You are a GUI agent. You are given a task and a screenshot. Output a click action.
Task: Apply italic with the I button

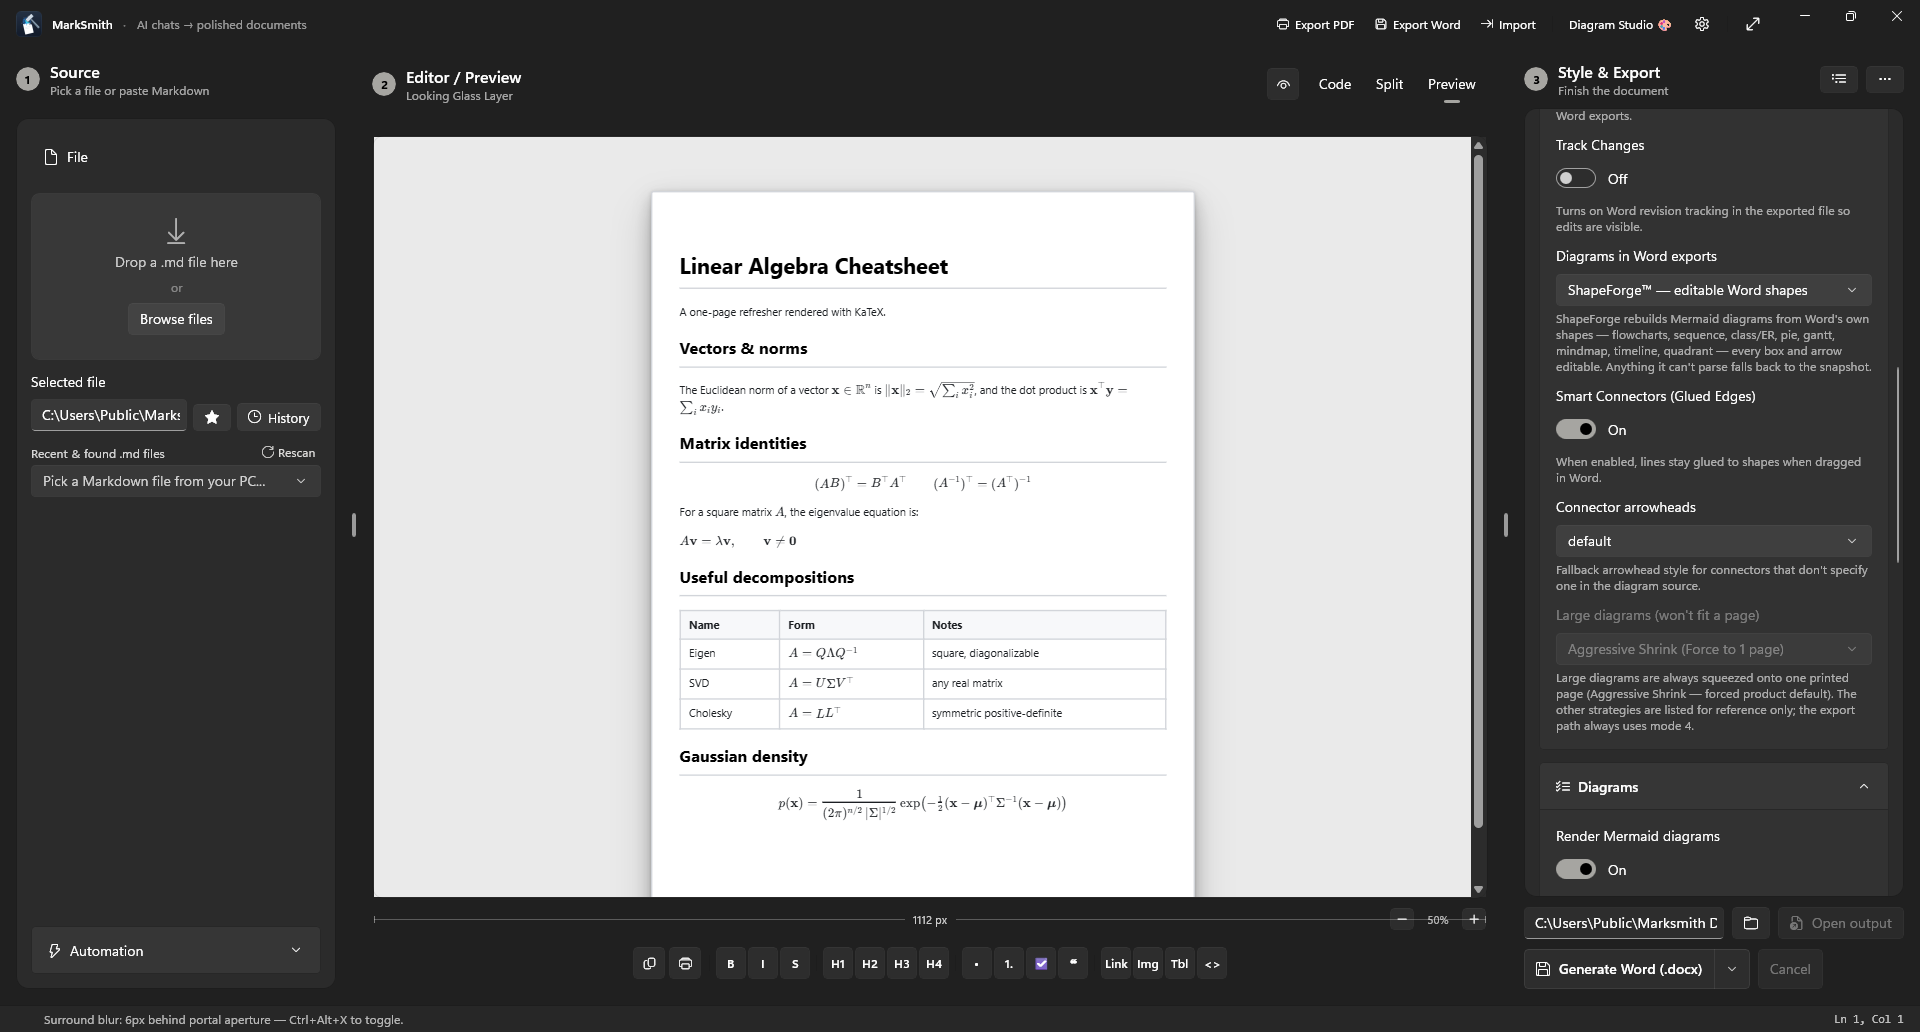[763, 964]
